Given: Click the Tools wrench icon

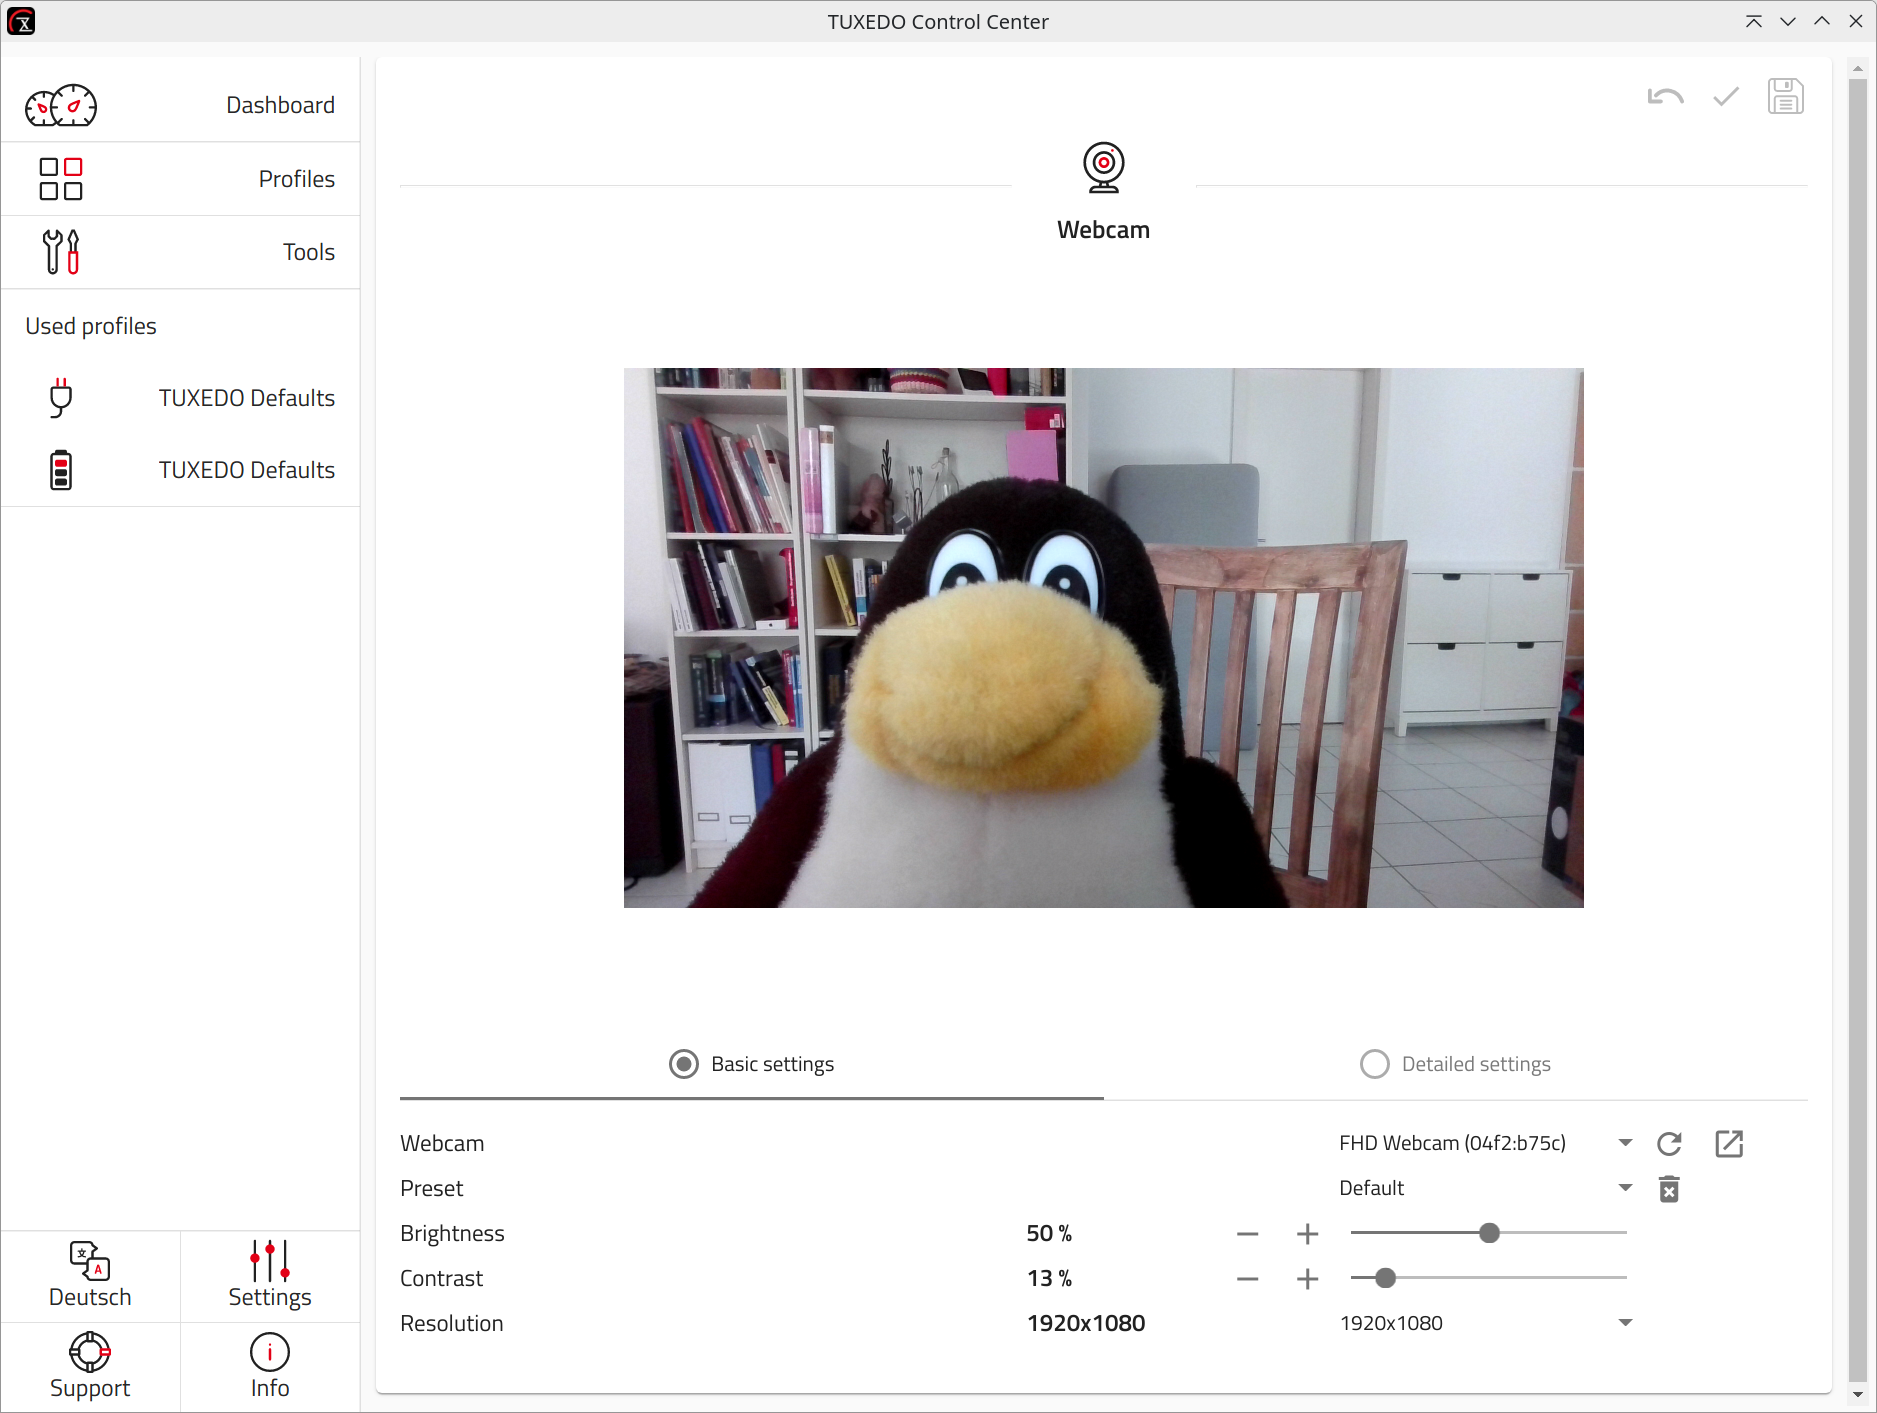Looking at the screenshot, I should (x=61, y=252).
